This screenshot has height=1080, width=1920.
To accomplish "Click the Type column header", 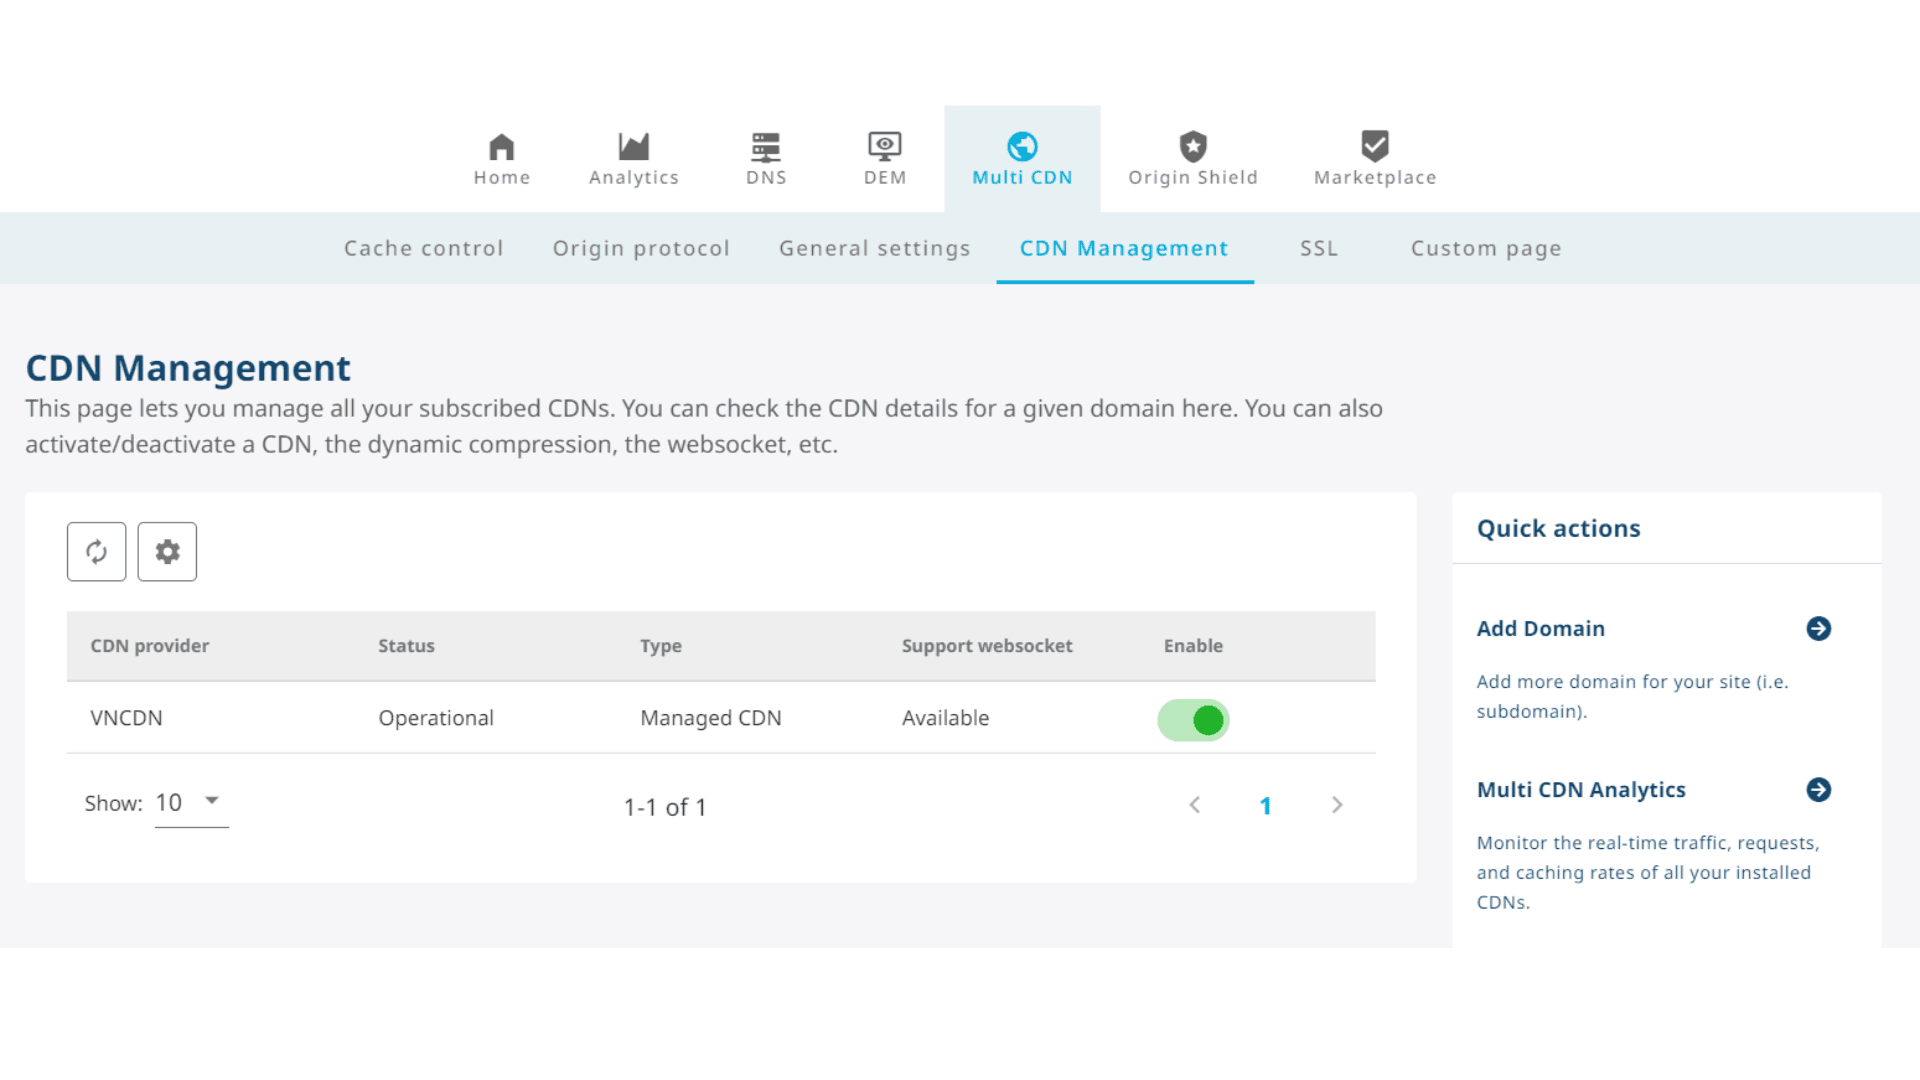I will click(x=661, y=646).
